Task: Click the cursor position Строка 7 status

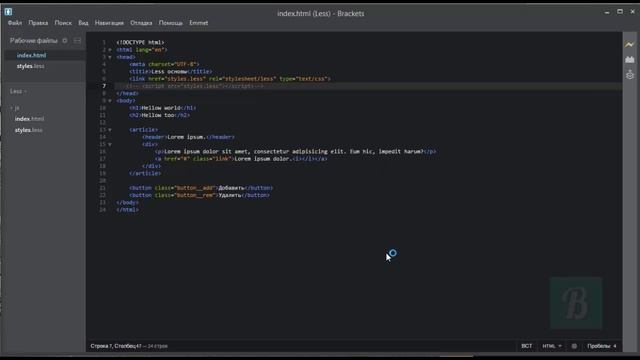Action: pyautogui.click(x=116, y=346)
